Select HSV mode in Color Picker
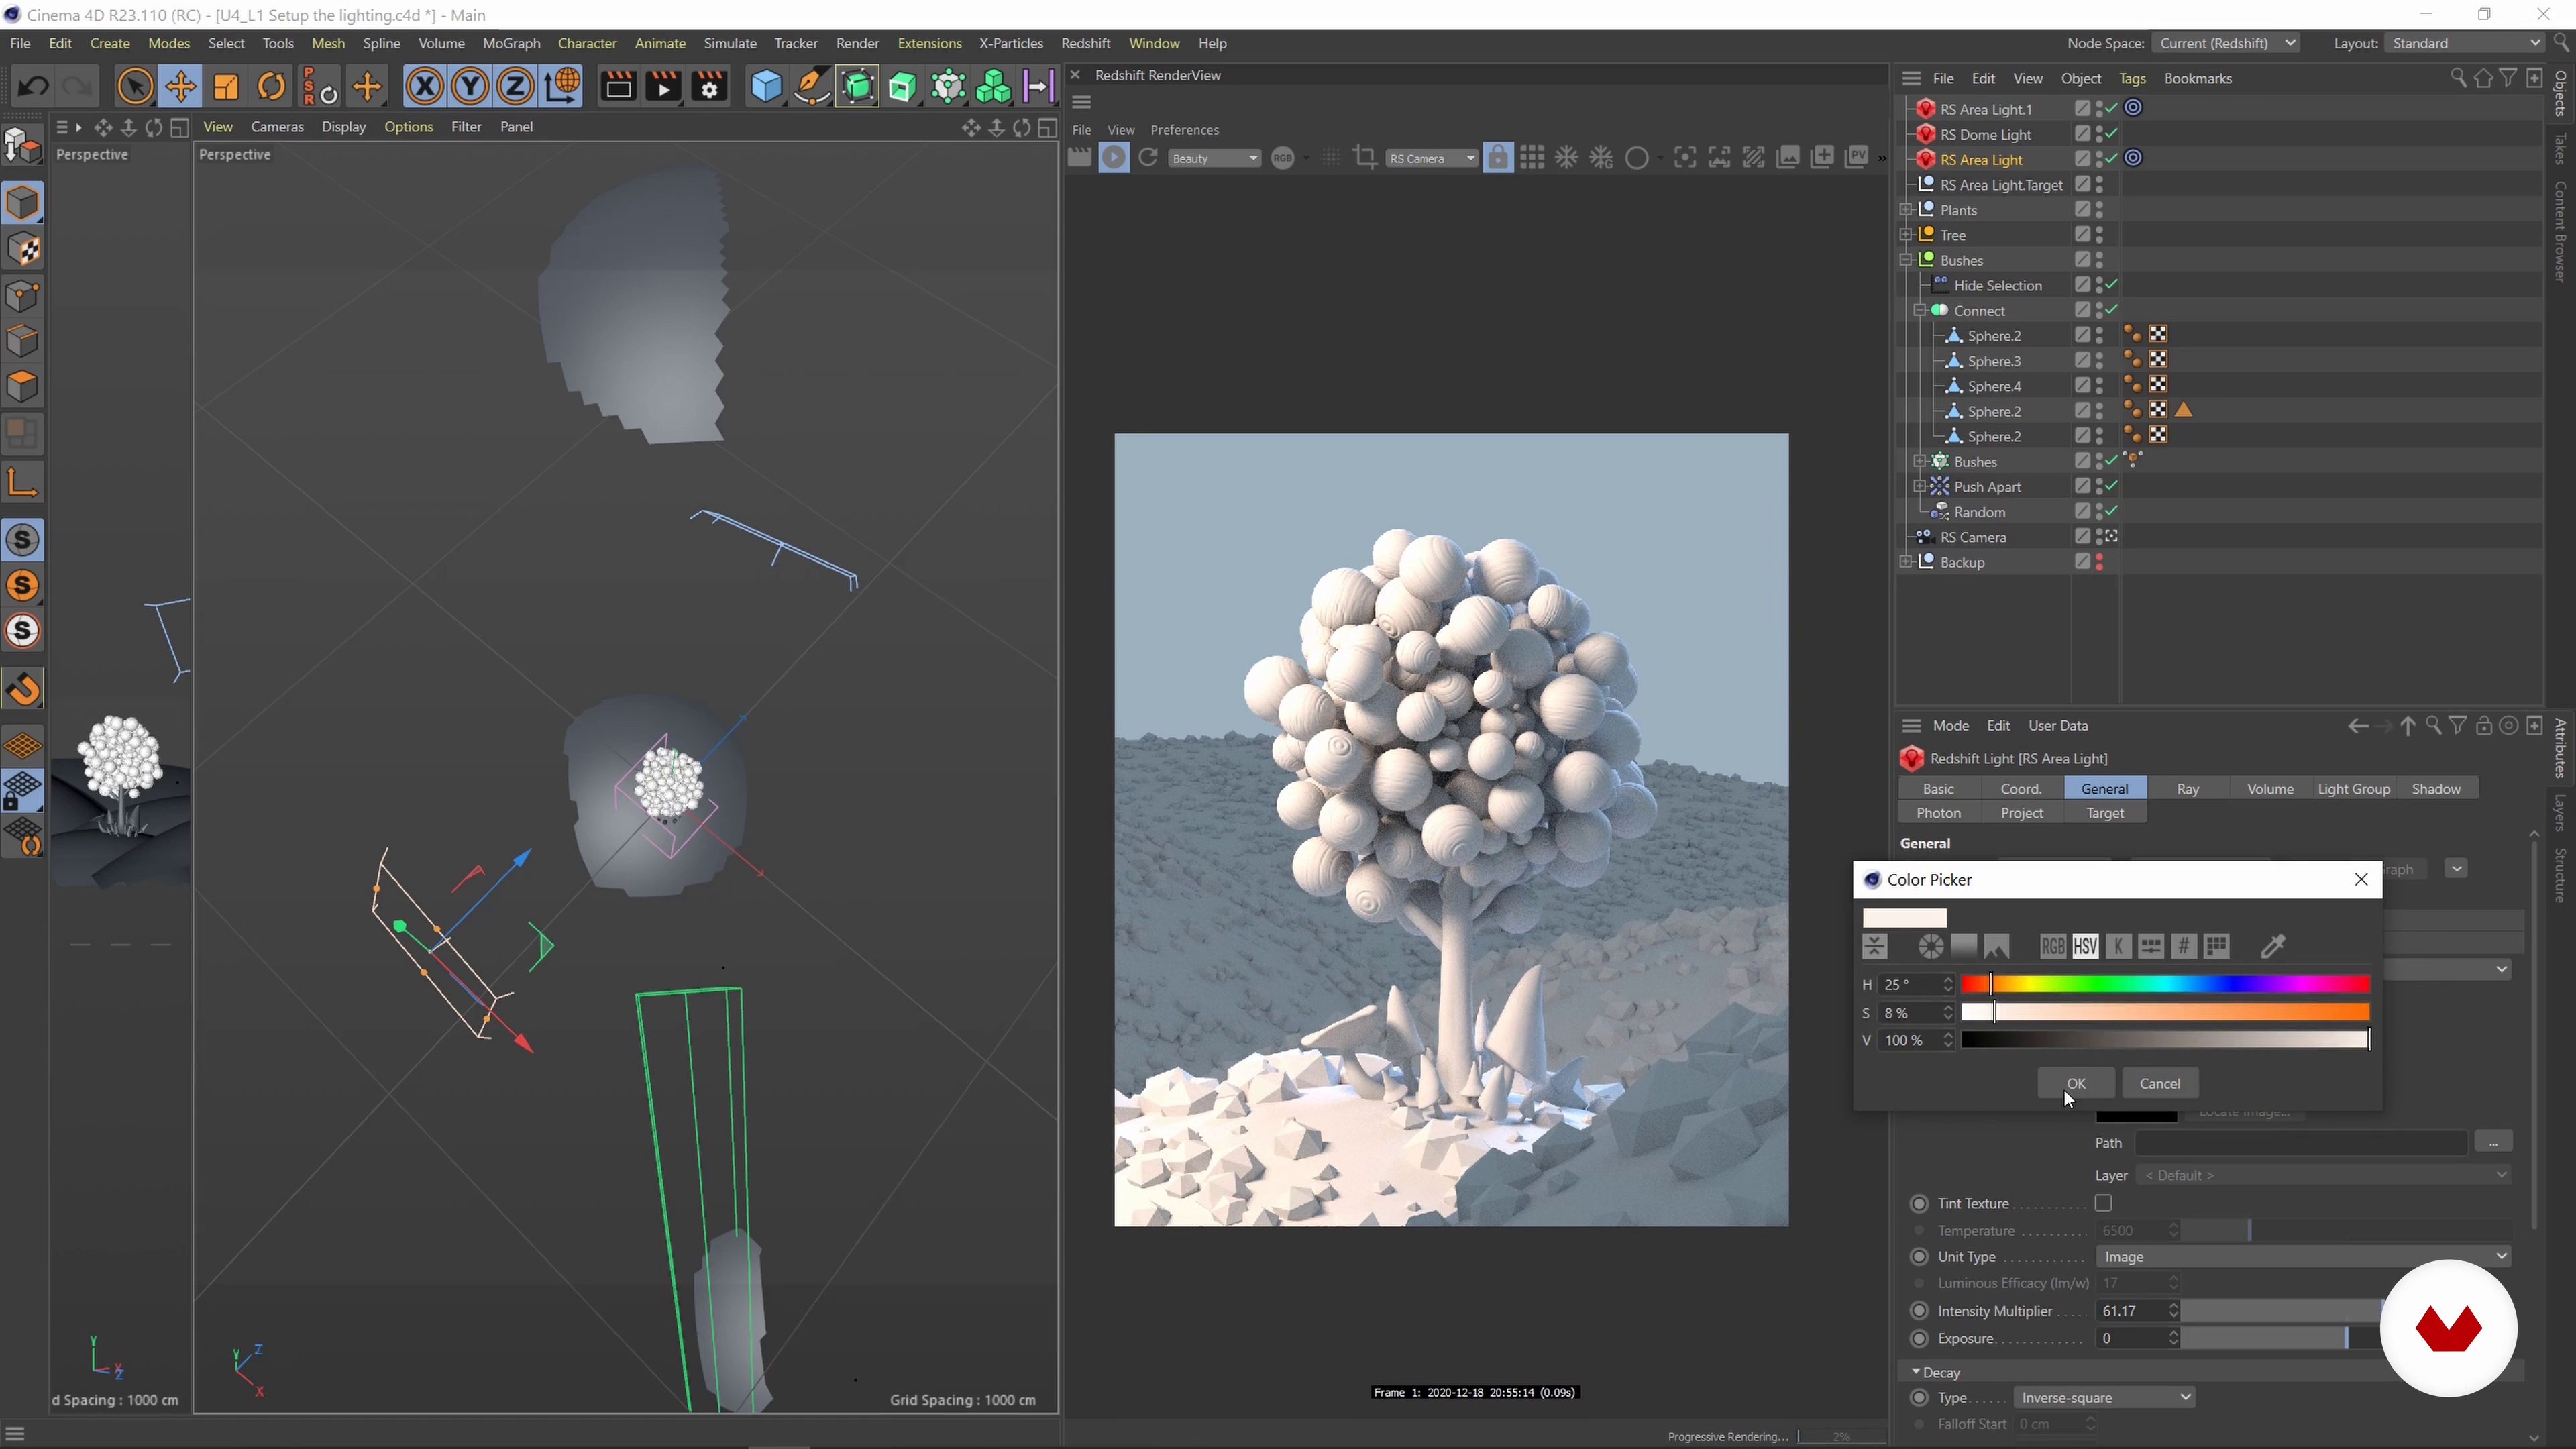Screen dimensions: 2576x1449 pyautogui.click(x=2085, y=946)
